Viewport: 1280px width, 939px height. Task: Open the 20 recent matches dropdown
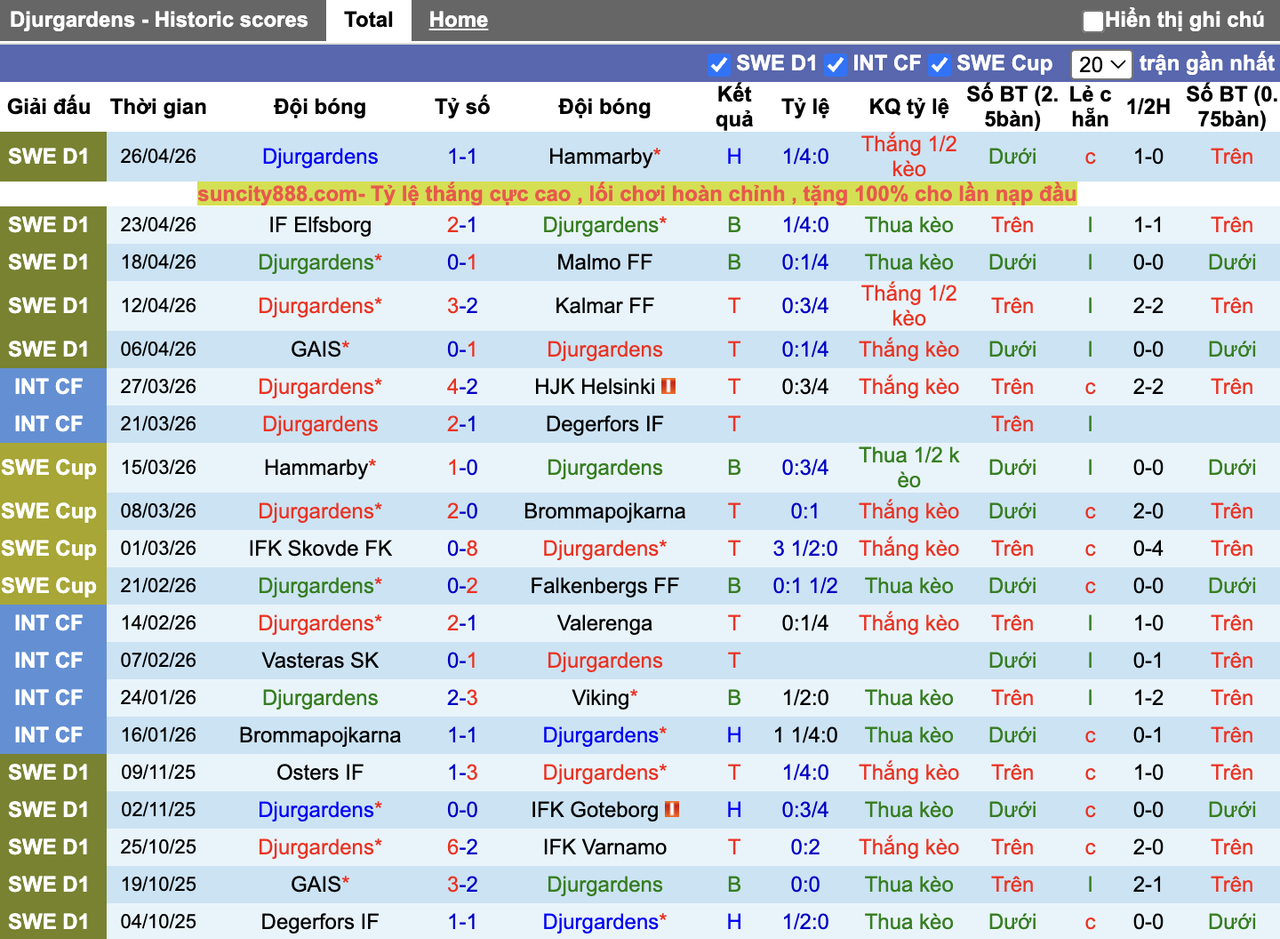click(x=1101, y=65)
